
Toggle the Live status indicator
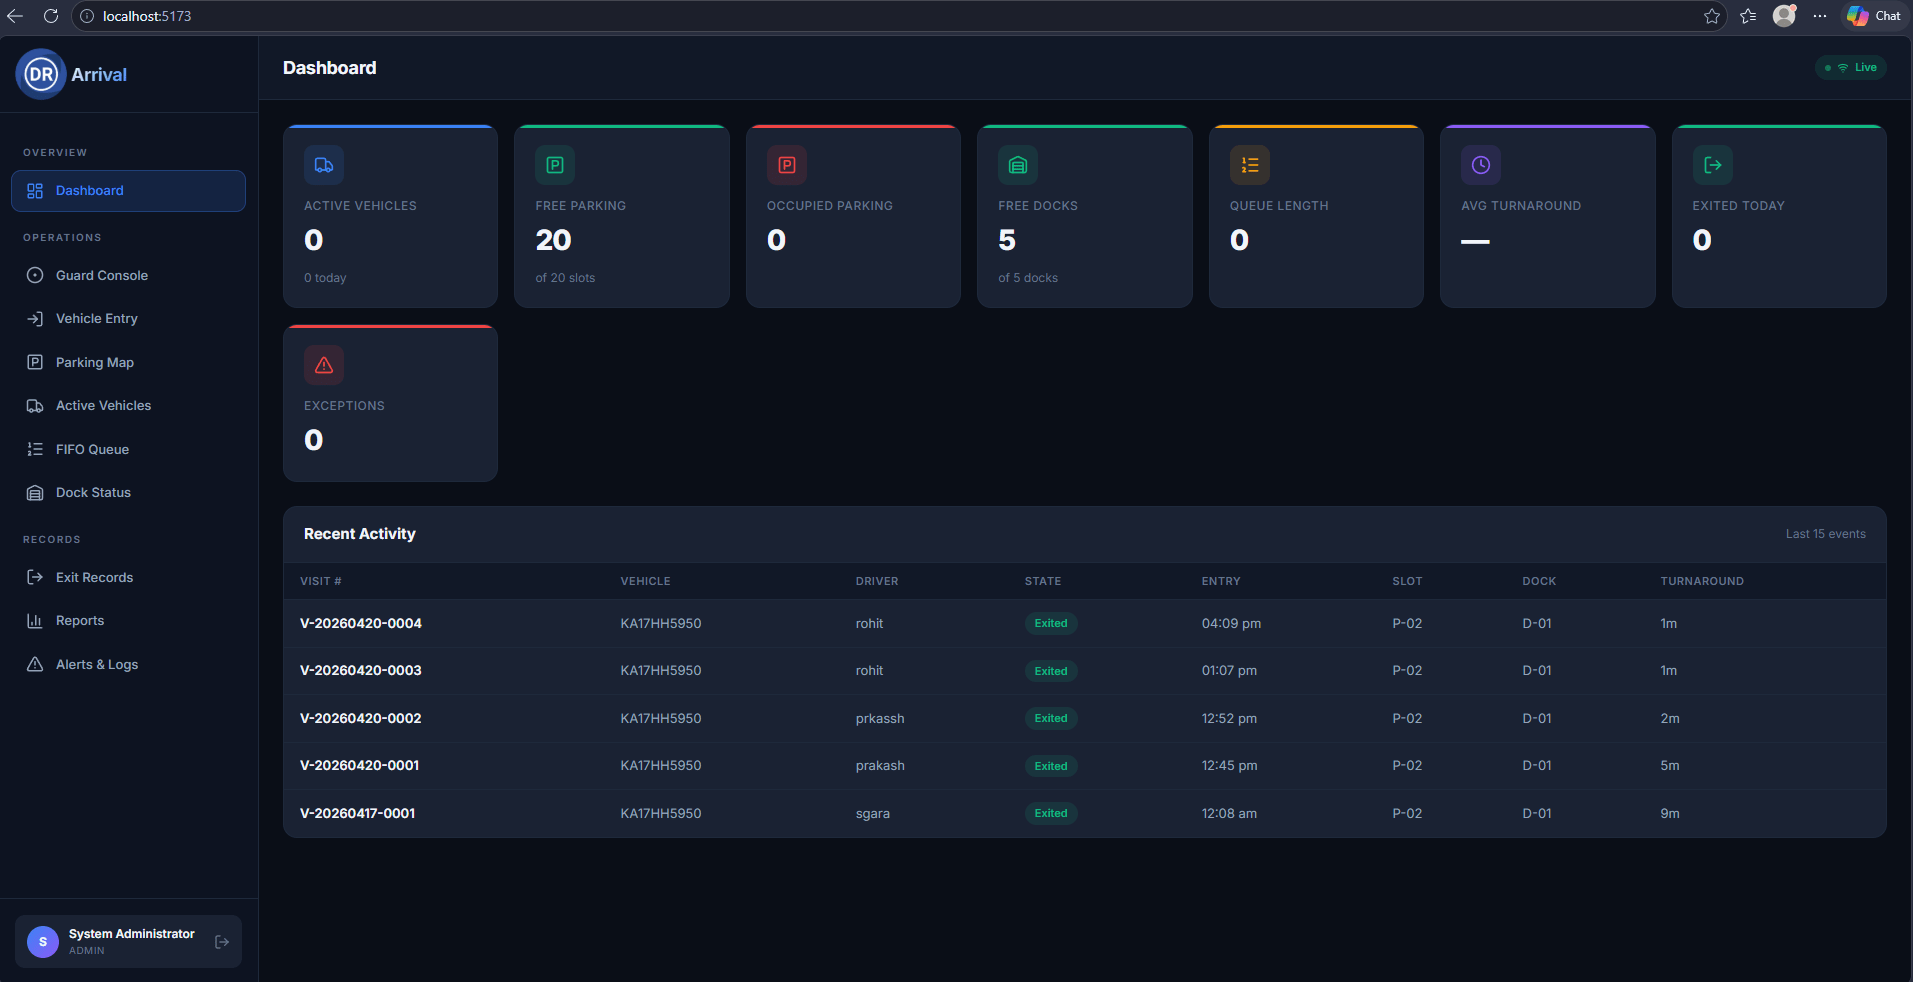[1850, 67]
